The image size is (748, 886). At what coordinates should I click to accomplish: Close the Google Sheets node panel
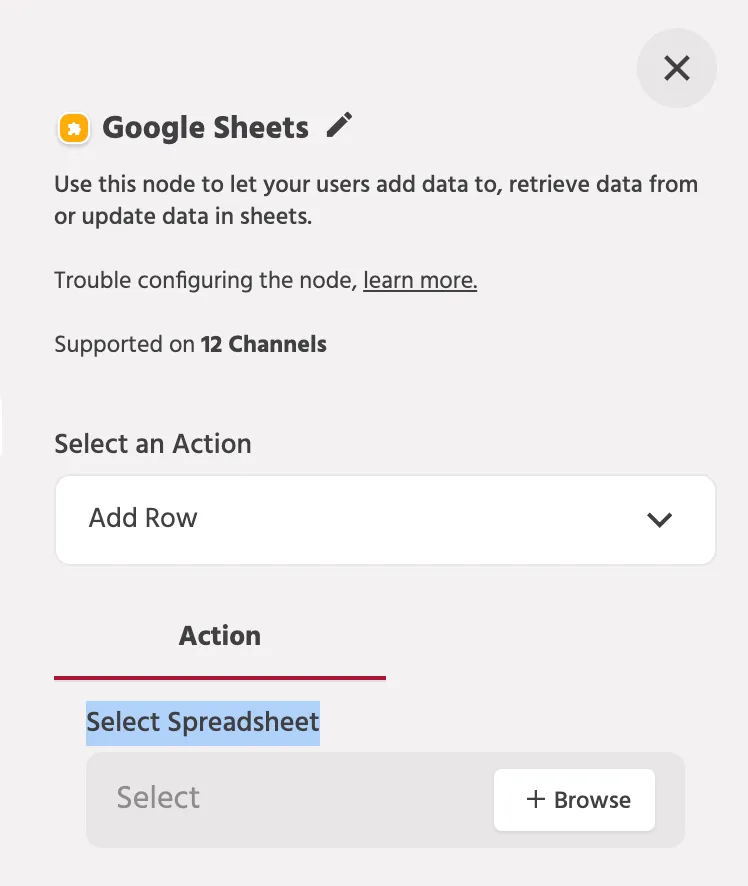676,68
